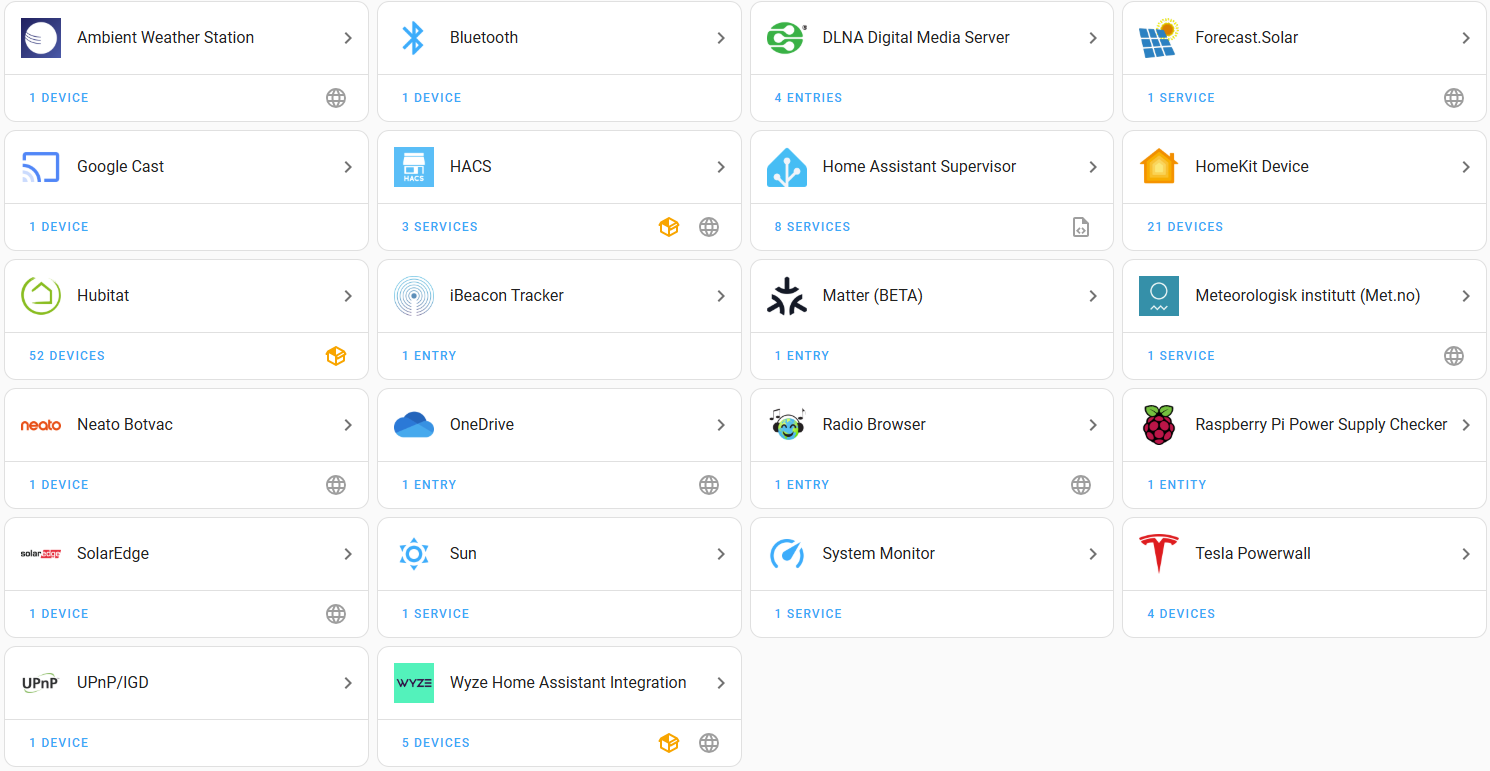Expand DLNA Digital Media Server chevron
The image size is (1490, 771).
point(1093,38)
